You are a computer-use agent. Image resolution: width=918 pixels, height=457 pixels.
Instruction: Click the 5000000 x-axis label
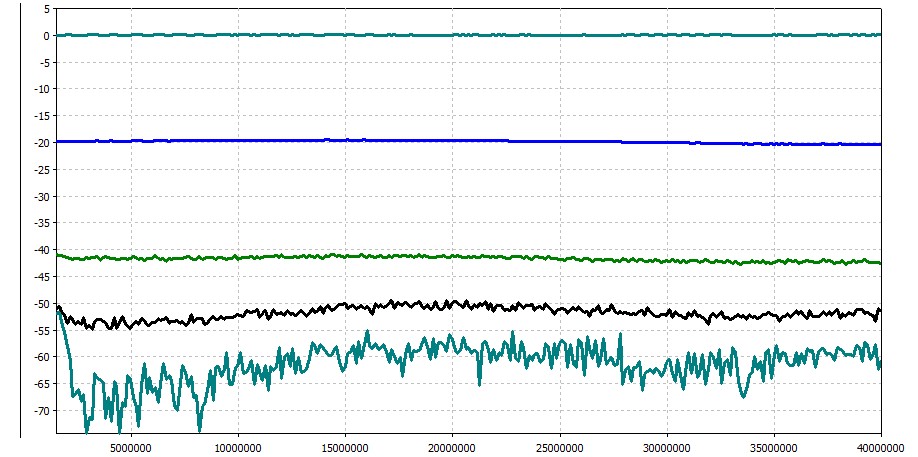(131, 446)
